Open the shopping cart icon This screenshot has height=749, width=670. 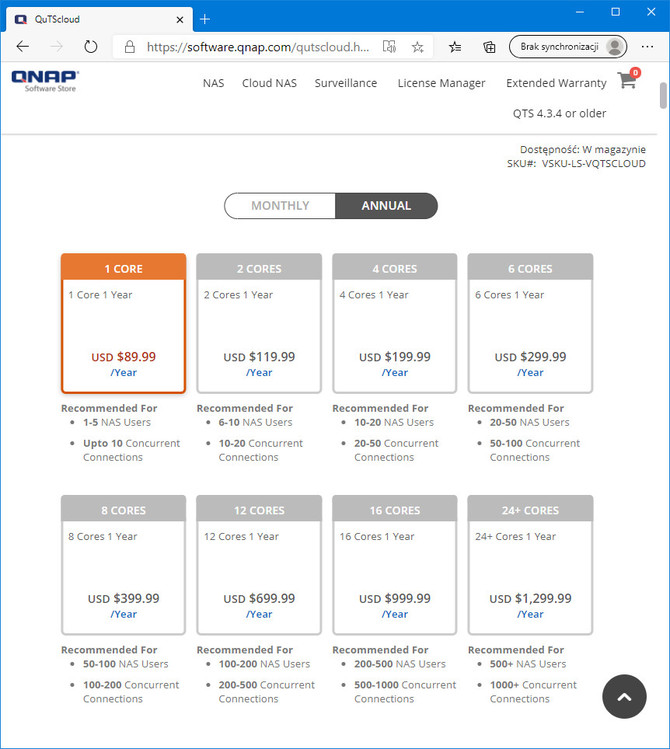(x=628, y=79)
